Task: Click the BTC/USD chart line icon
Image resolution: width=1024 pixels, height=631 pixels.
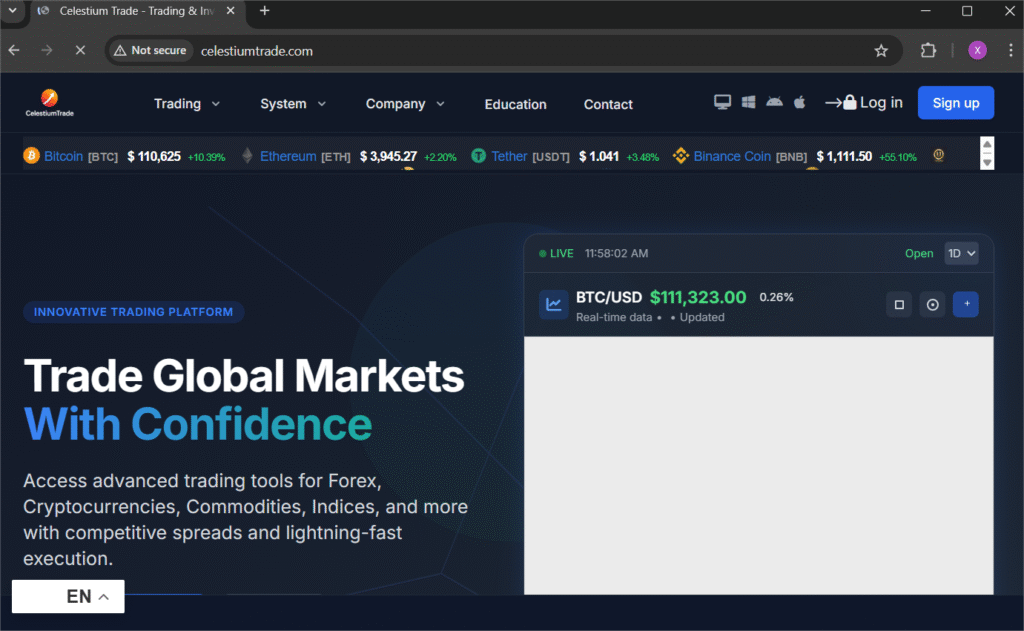Action: (553, 304)
